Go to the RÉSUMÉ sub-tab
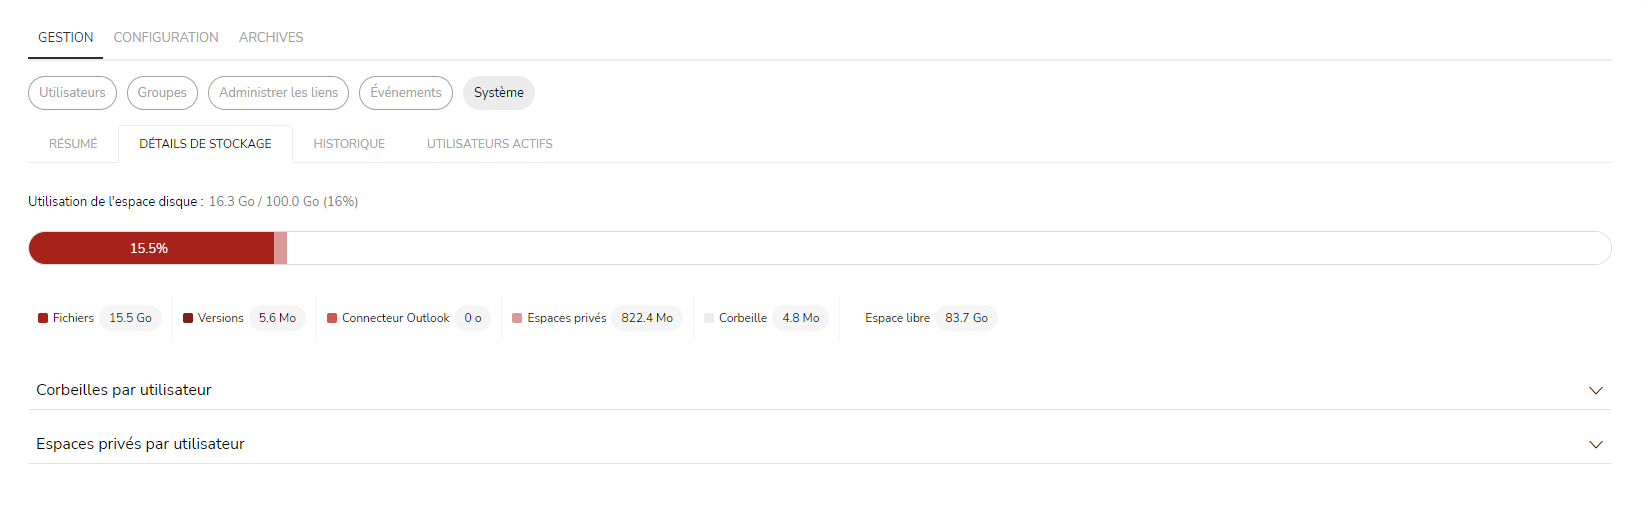The height and width of the screenshot is (518, 1641). (73, 144)
